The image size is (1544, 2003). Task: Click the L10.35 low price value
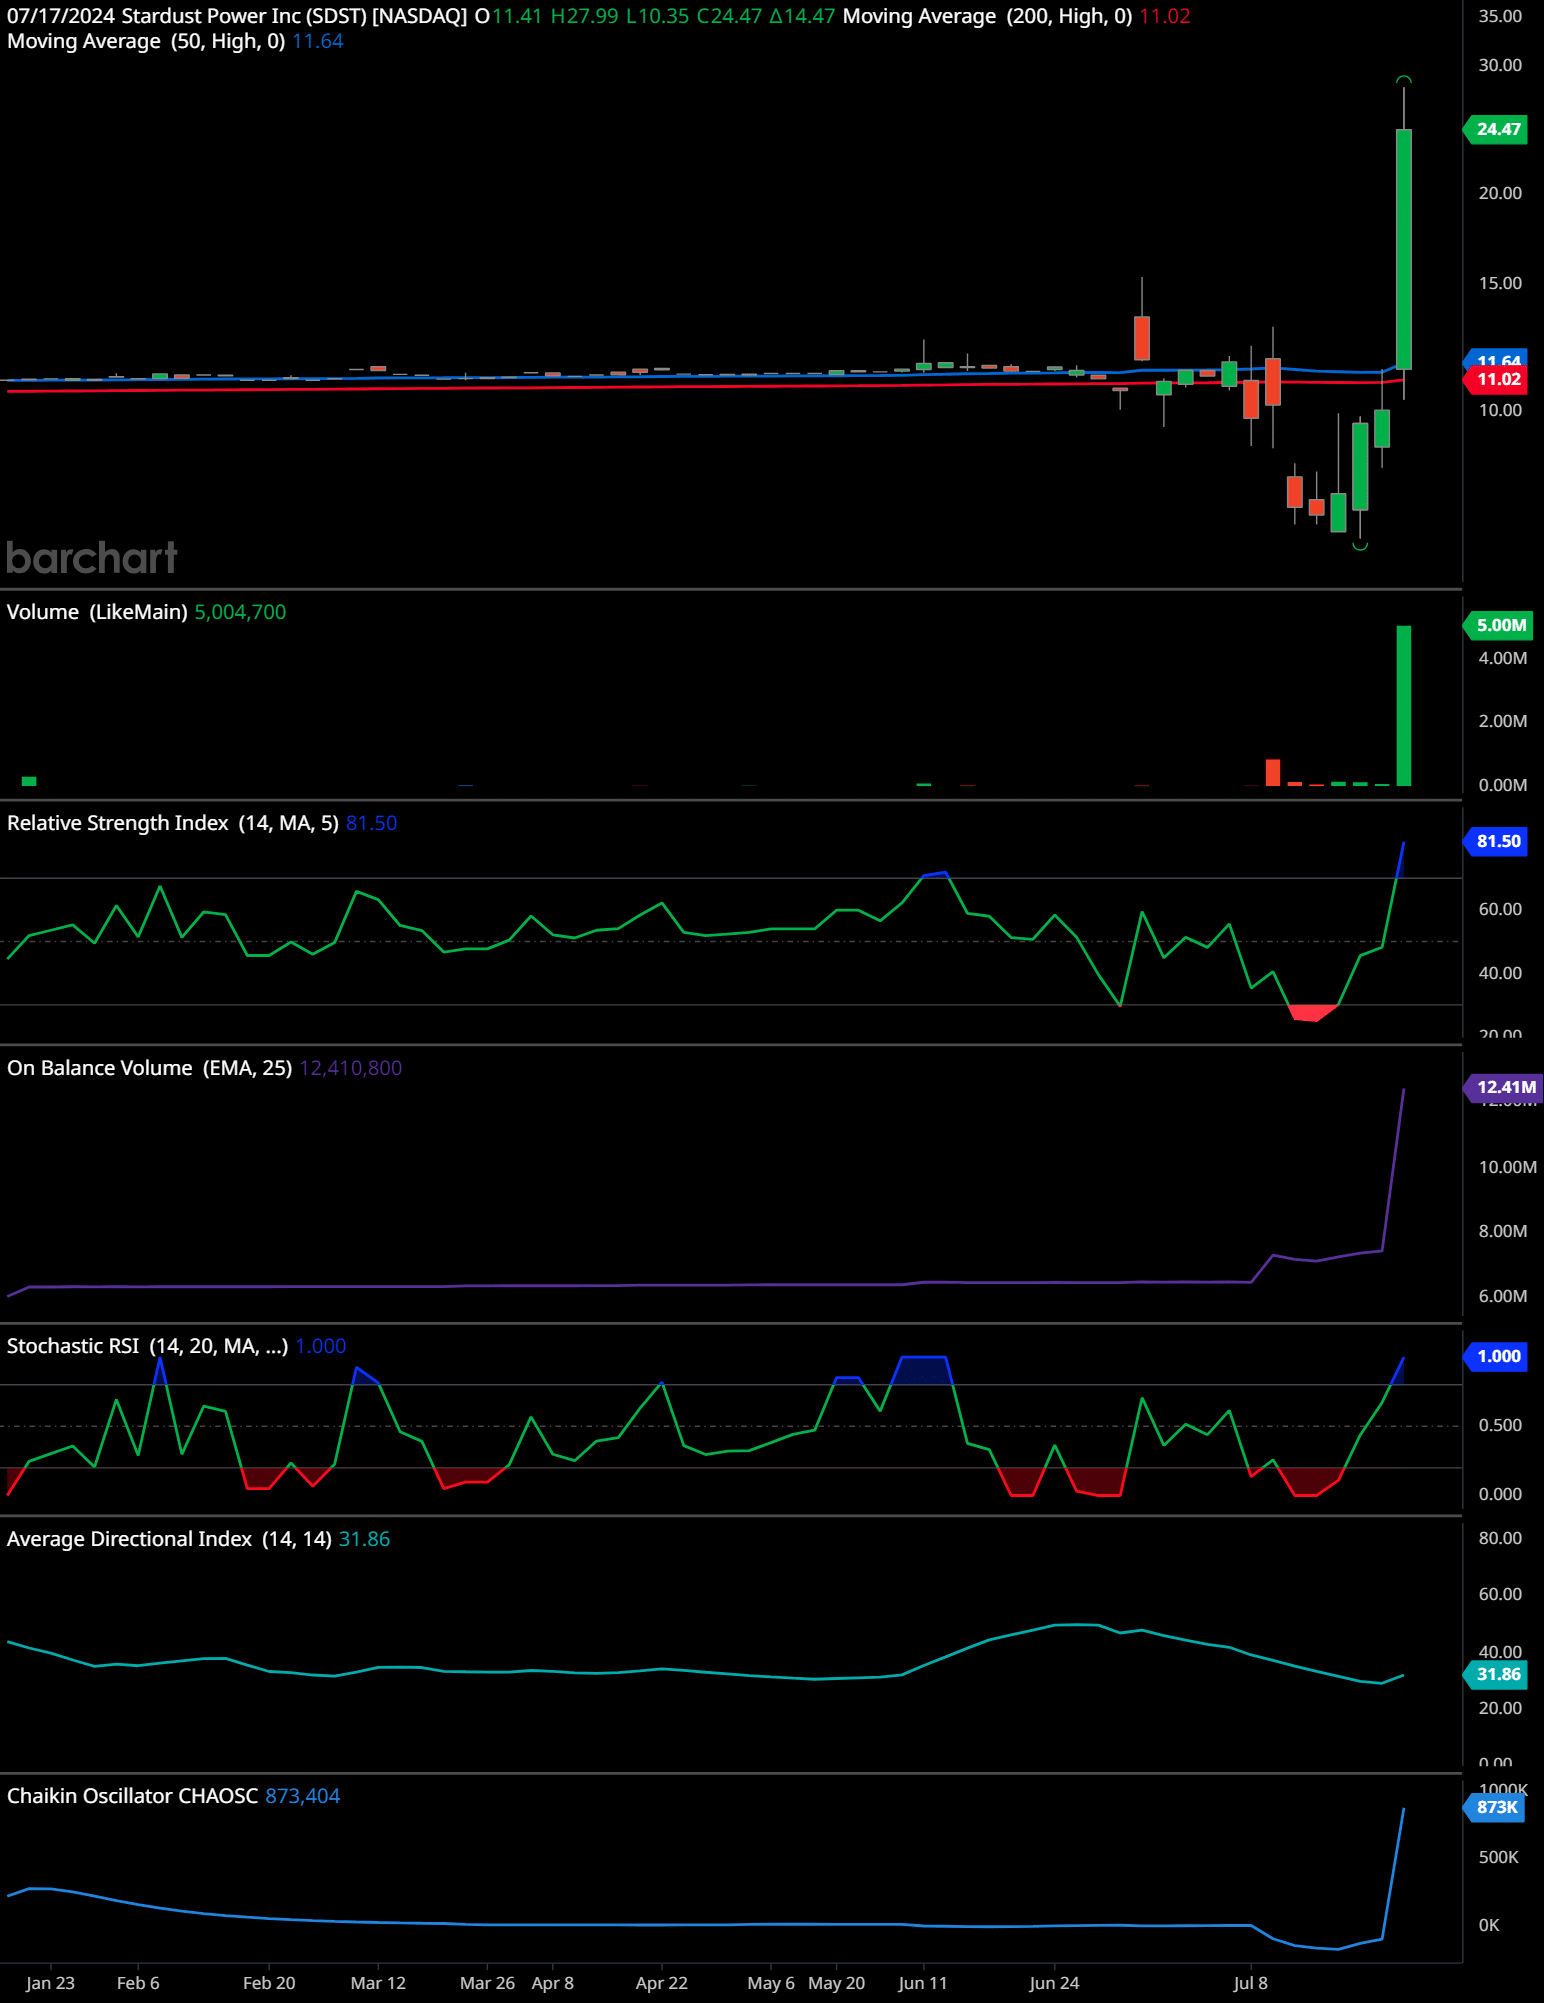pyautogui.click(x=657, y=16)
